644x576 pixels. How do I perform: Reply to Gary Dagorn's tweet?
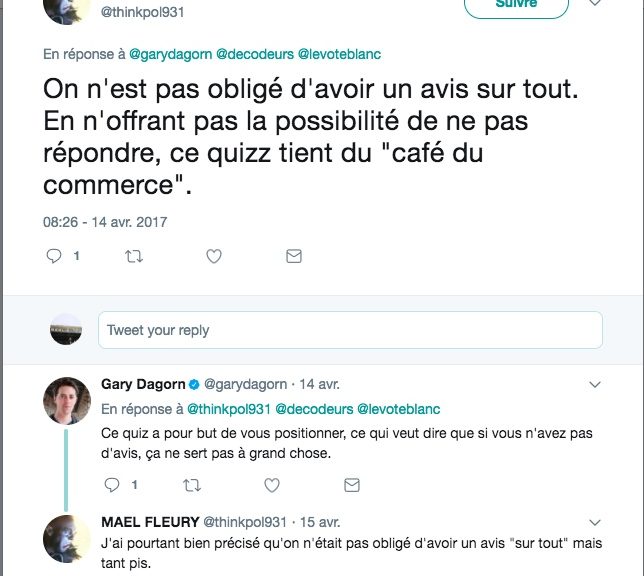pyautogui.click(x=112, y=485)
